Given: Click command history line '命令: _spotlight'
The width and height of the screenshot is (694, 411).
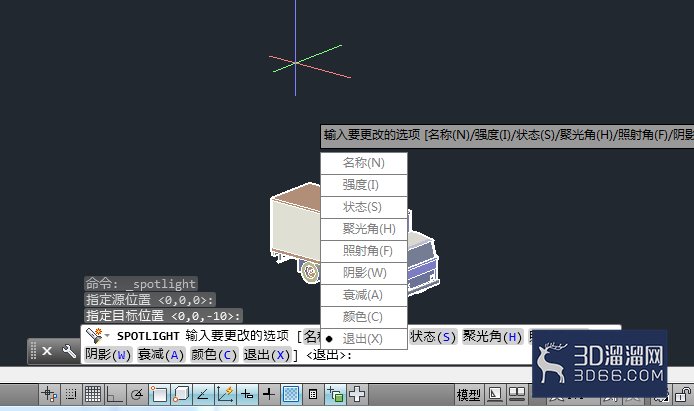Looking at the screenshot, I should (141, 284).
